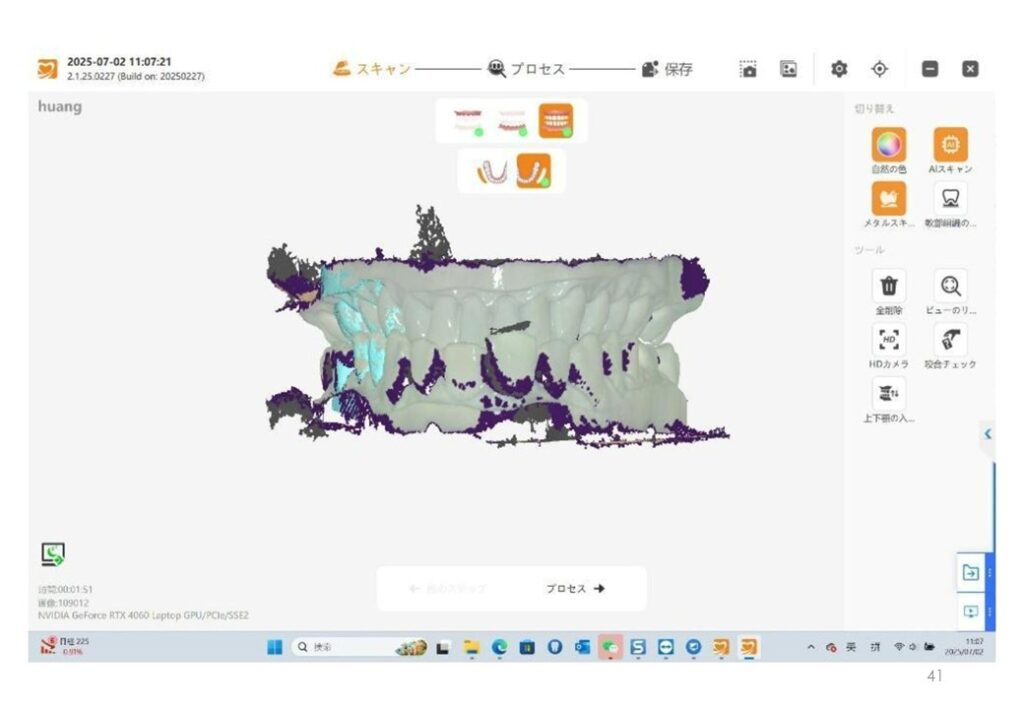This screenshot has height=709, width=1024.
Task: Toggle the metal scan (メタルスキ...) mode
Action: click(888, 200)
